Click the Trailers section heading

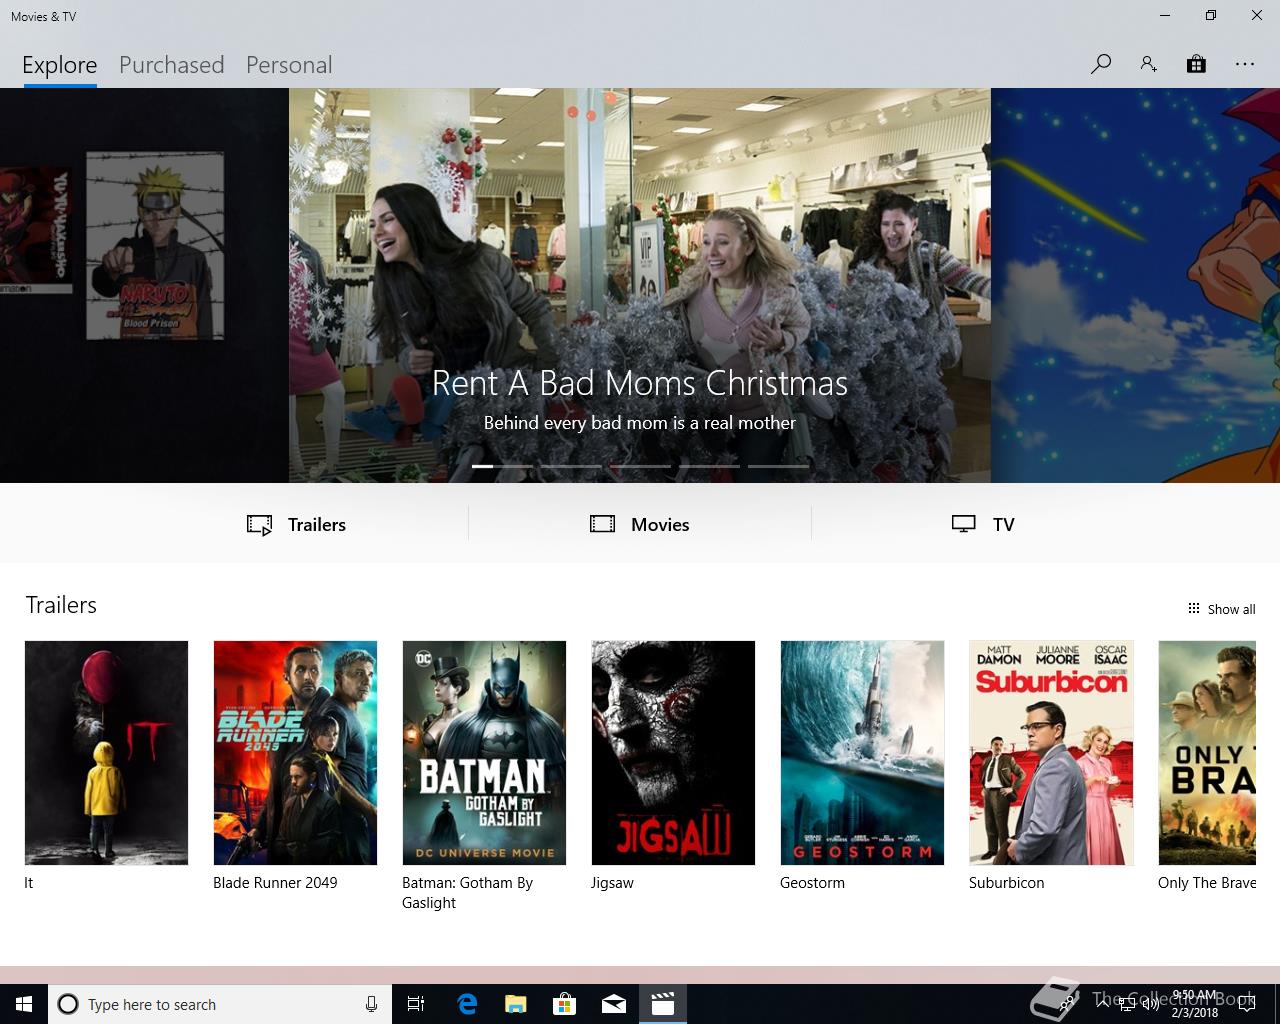pyautogui.click(x=61, y=605)
